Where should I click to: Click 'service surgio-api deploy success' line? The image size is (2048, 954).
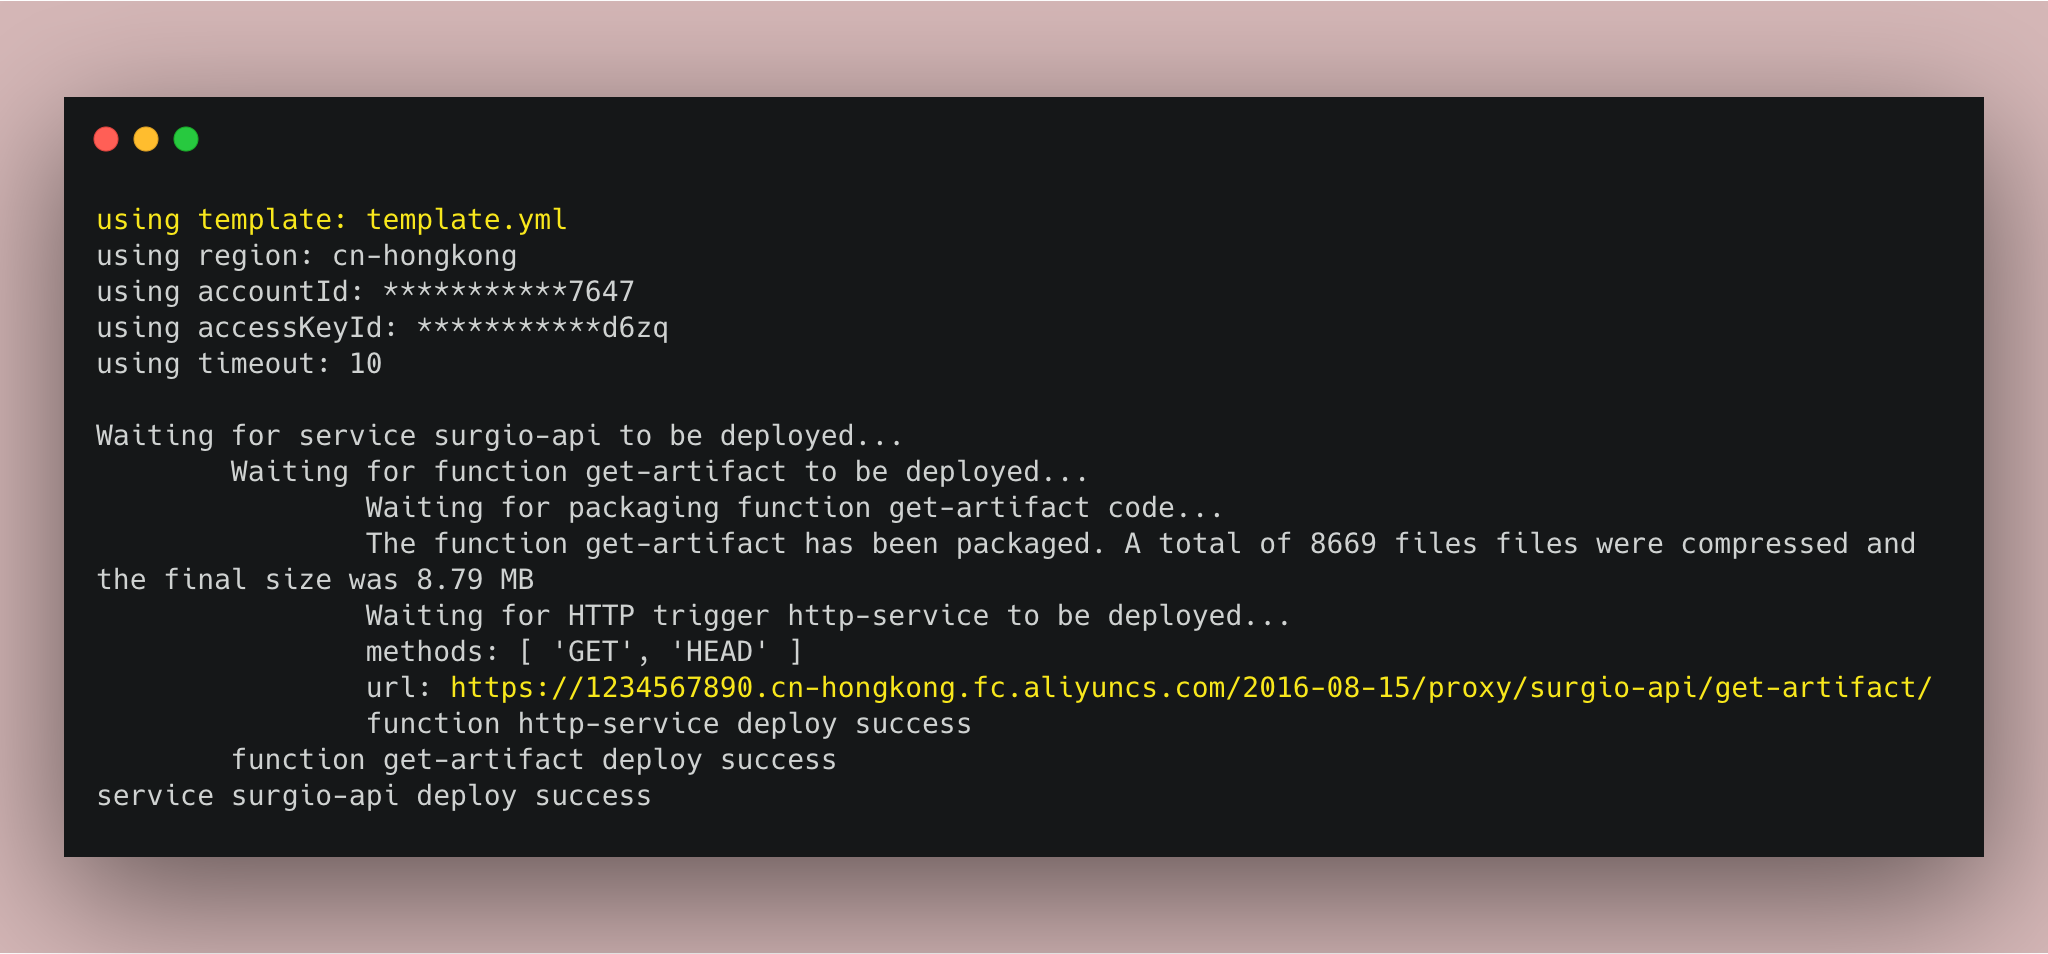pyautogui.click(x=374, y=796)
